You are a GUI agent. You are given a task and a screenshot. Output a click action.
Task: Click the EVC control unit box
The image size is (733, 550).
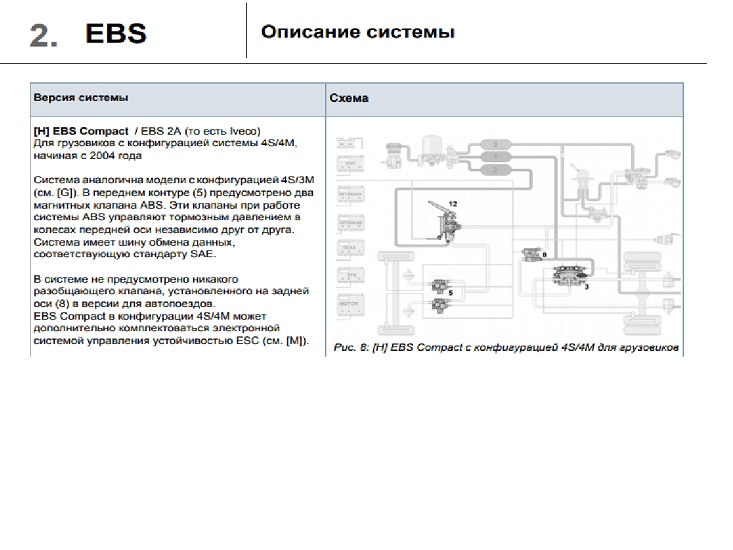click(351, 164)
